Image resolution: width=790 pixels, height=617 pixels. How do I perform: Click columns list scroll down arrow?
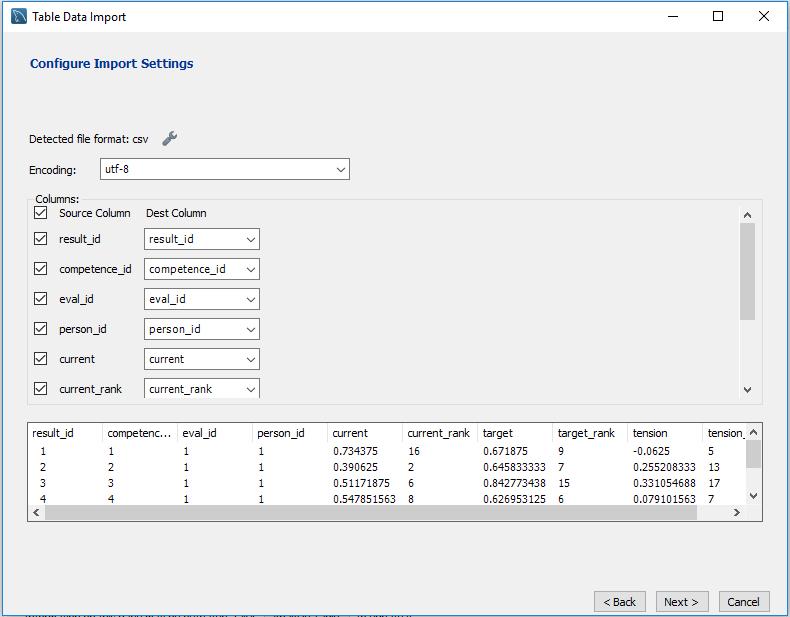coord(747,390)
